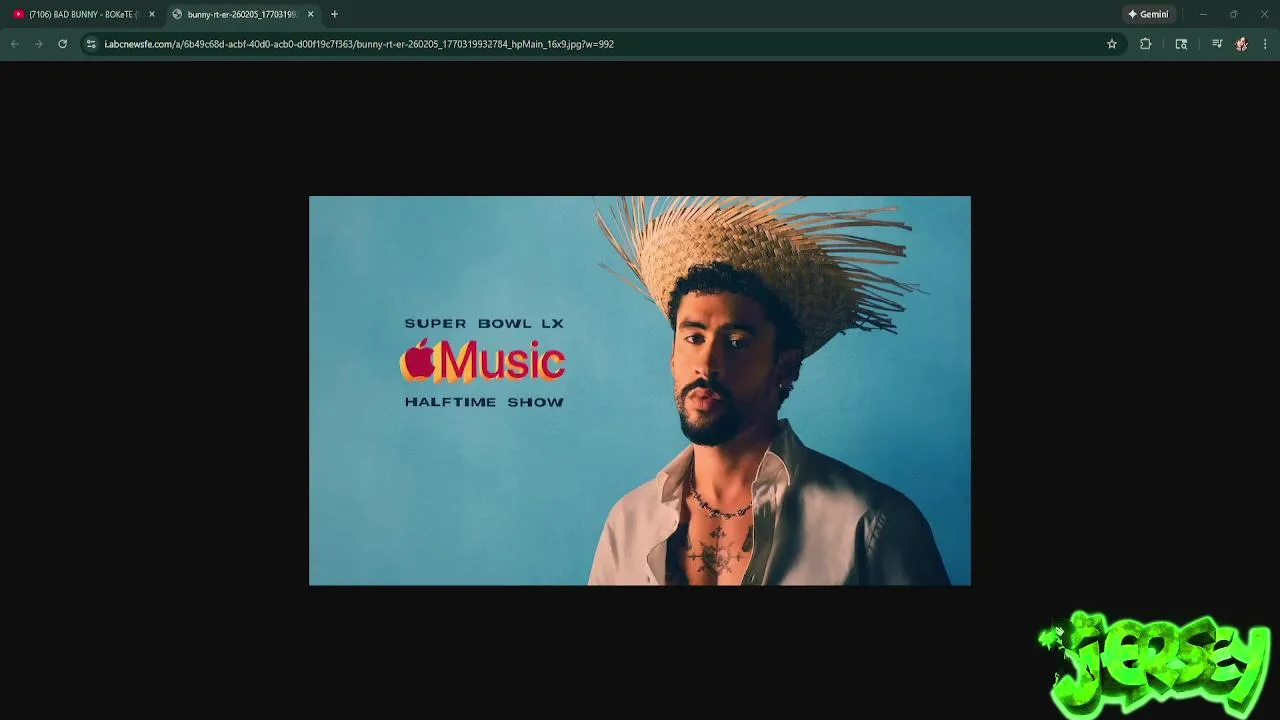Close the BAD BUNNY YouTube tab
Screen dimensions: 1280x720
(x=152, y=14)
